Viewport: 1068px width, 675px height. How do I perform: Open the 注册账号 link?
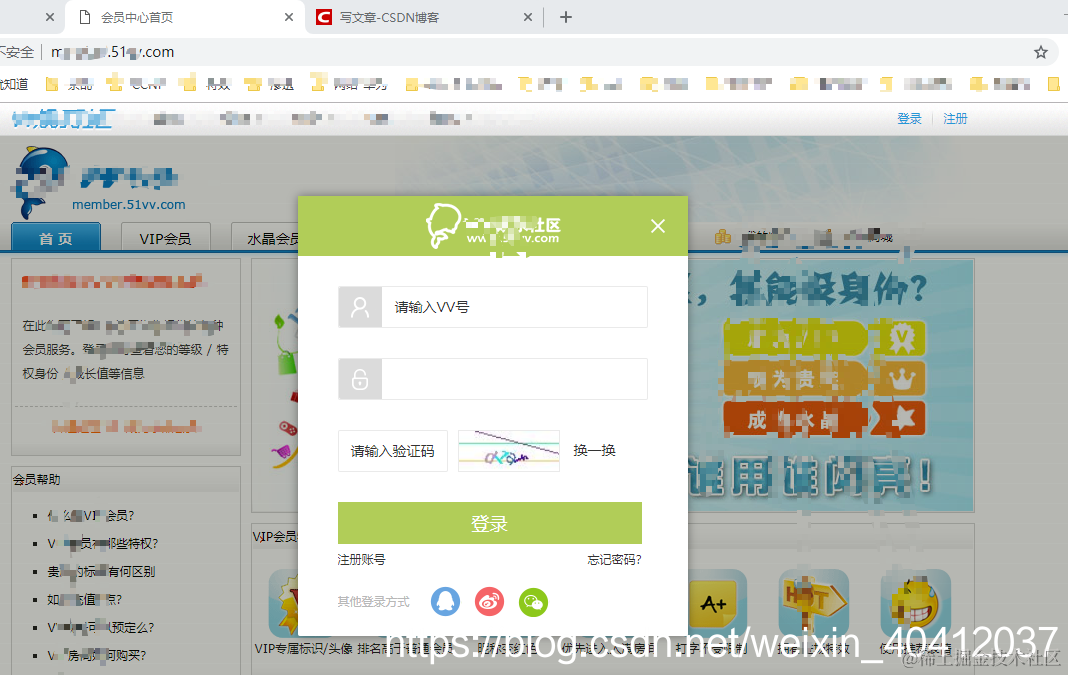click(360, 560)
